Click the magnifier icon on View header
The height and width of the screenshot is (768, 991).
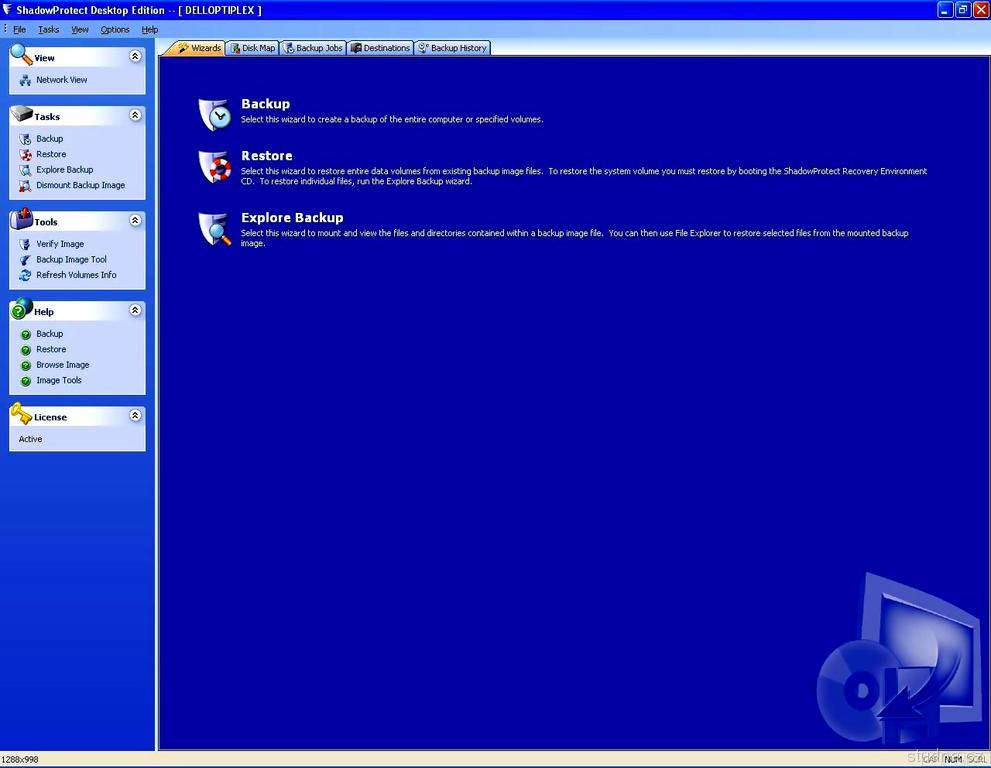tap(21, 54)
